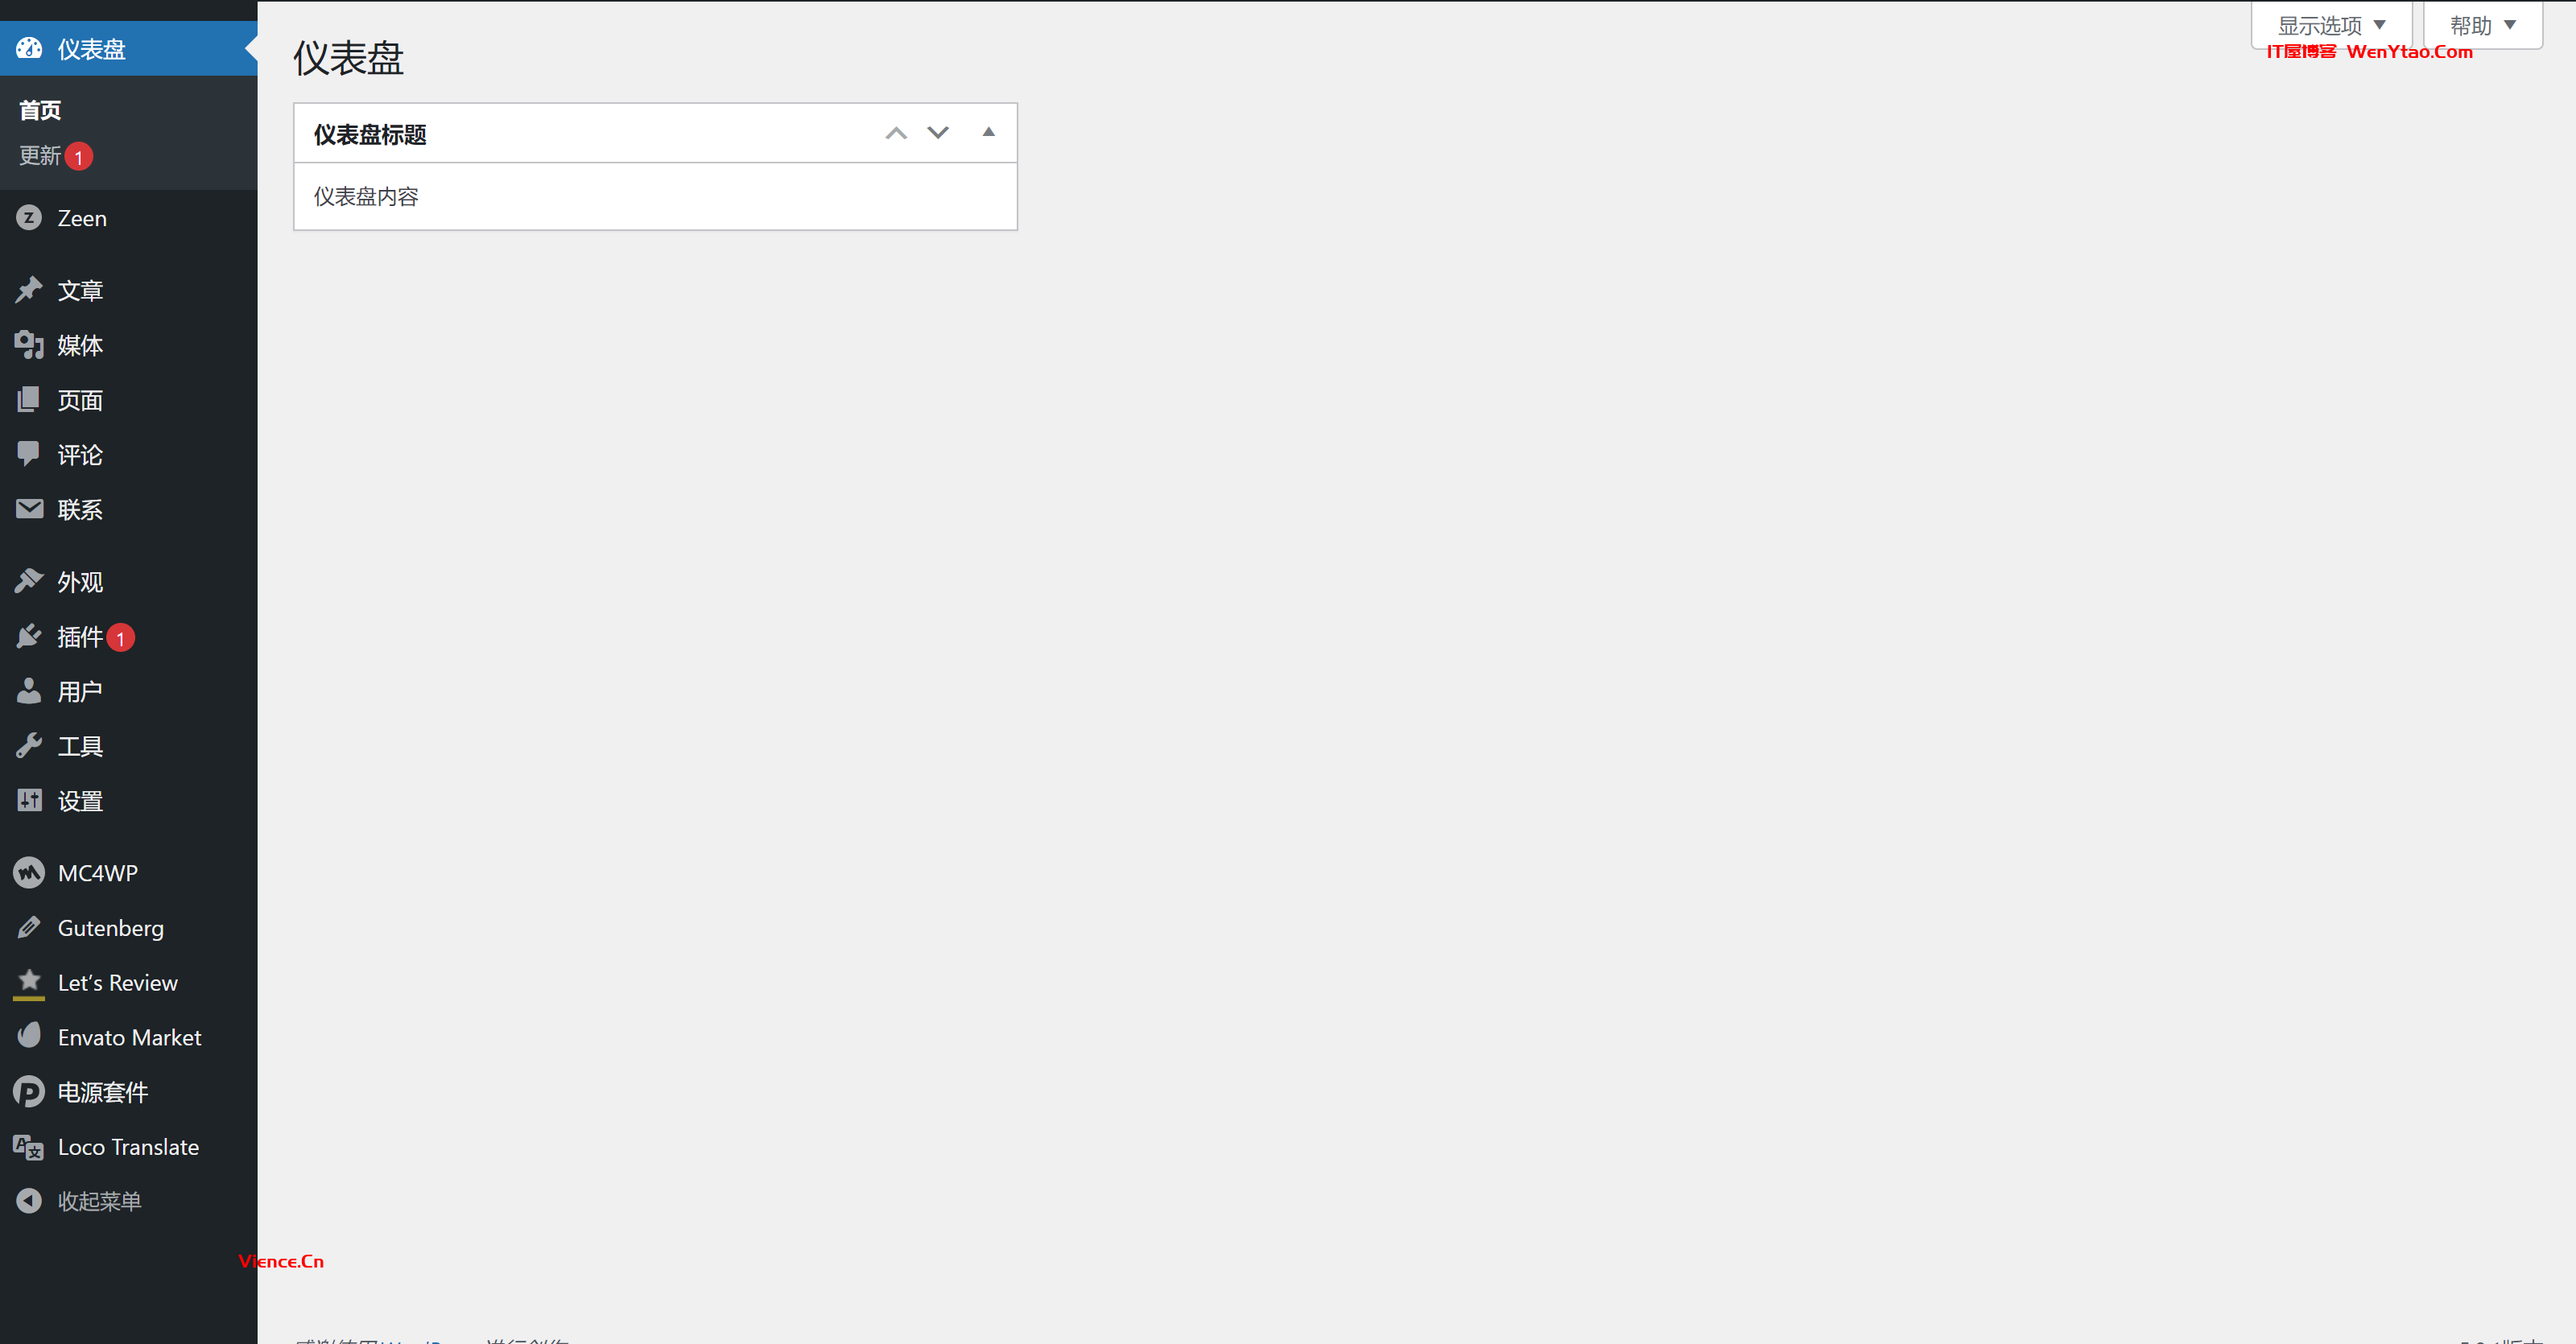The height and width of the screenshot is (1344, 2576).
Task: Expand the 显示选项 screen options dropdown
Action: tap(2332, 25)
